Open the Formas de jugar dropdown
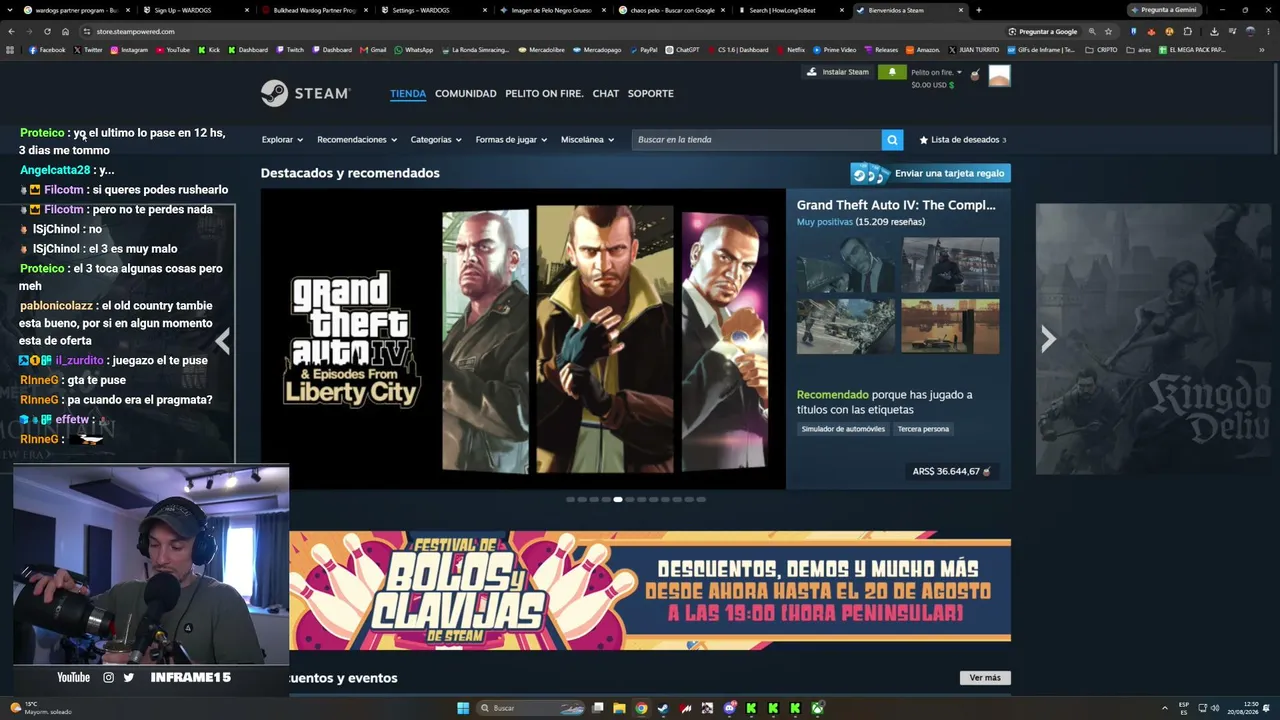 tap(511, 140)
